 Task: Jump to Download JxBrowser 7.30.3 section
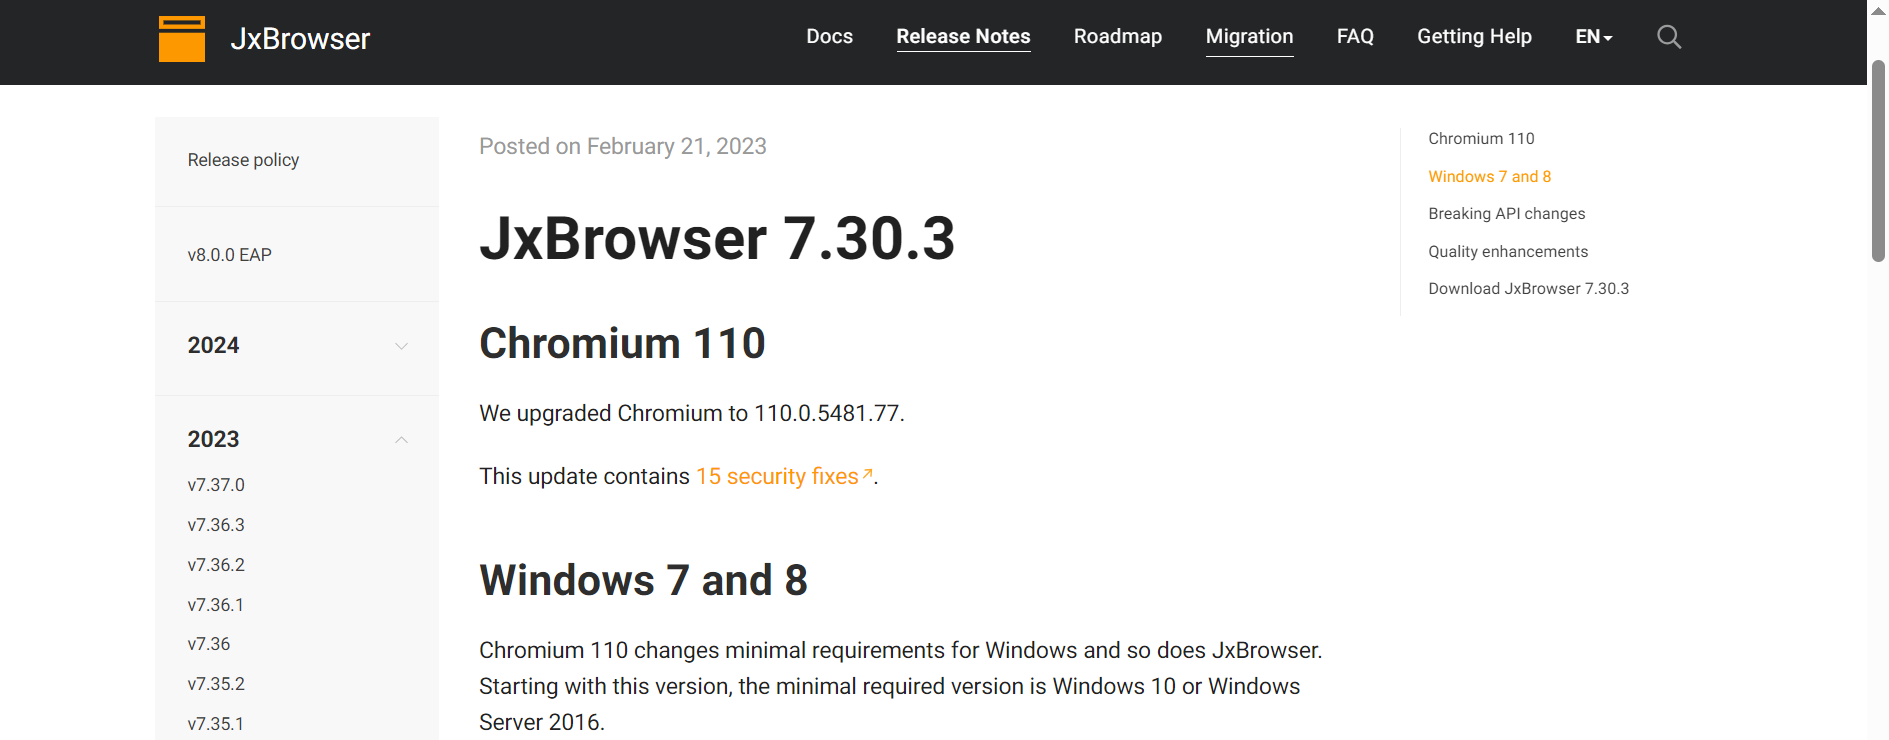click(1528, 289)
